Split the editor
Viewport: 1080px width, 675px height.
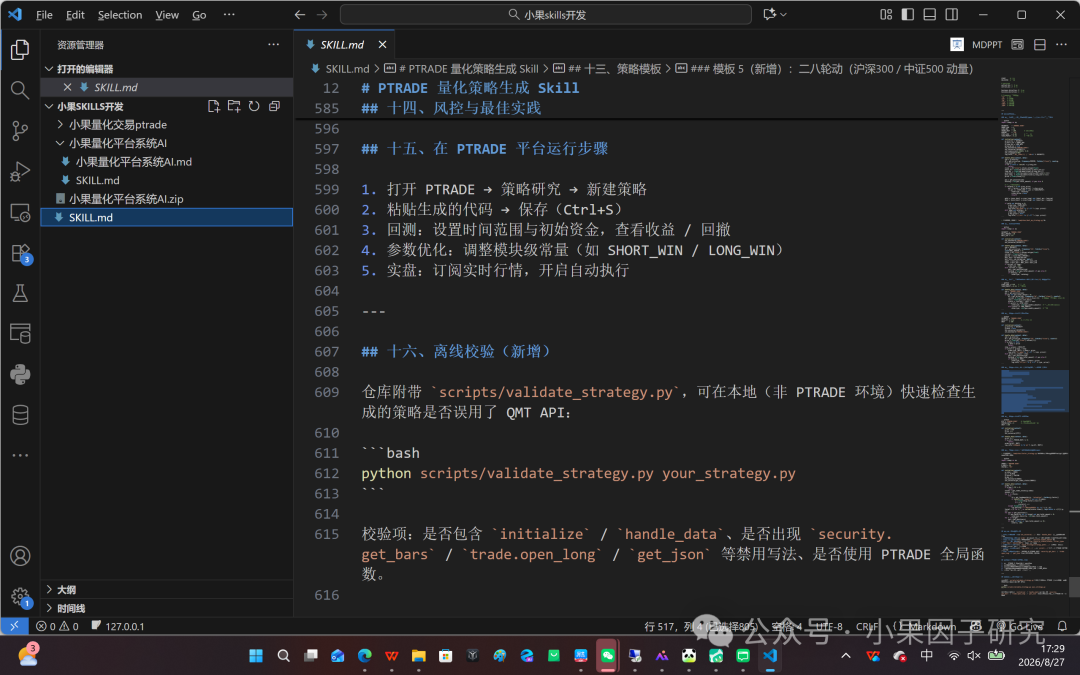point(1039,44)
